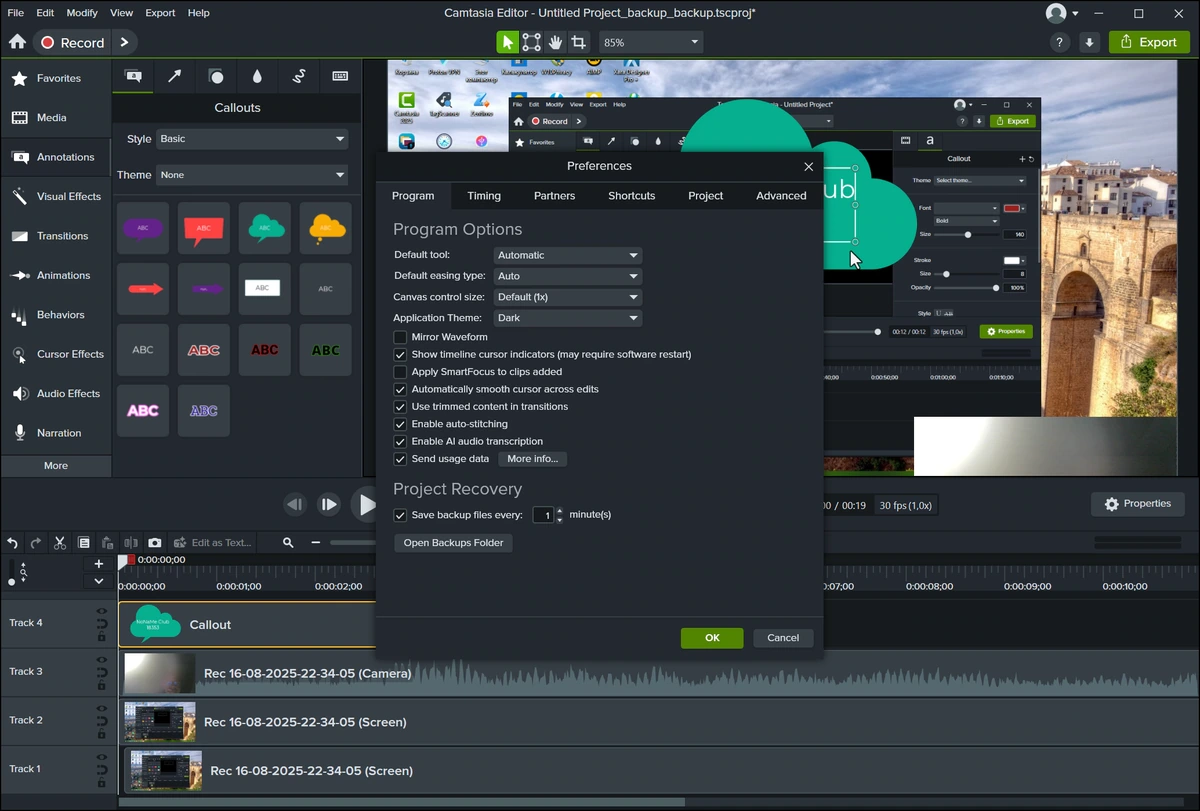Image resolution: width=1200 pixels, height=811 pixels.
Task: Open callout Style dropdown showing Basic
Action: click(252, 139)
